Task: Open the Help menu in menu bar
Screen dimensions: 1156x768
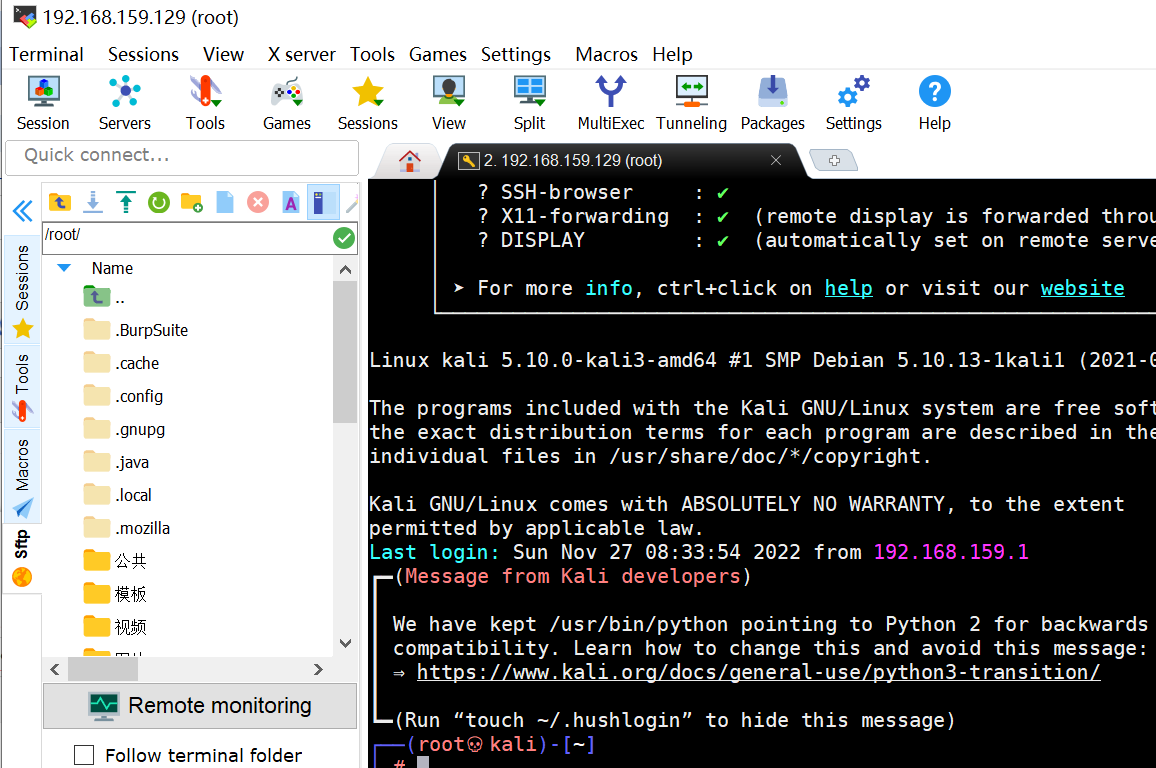Action: pos(672,55)
